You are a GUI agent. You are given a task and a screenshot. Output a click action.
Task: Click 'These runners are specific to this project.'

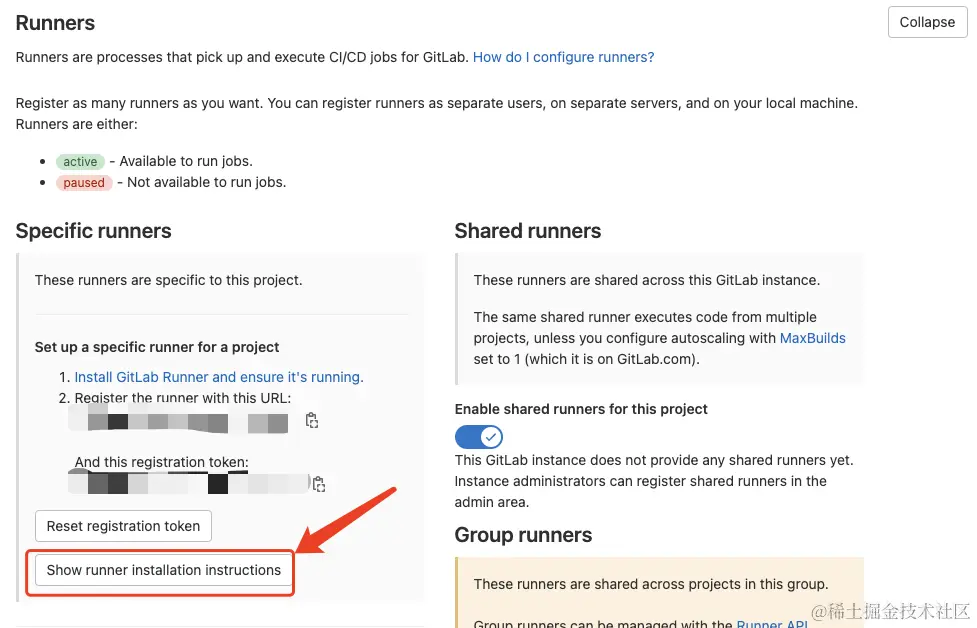tap(168, 280)
